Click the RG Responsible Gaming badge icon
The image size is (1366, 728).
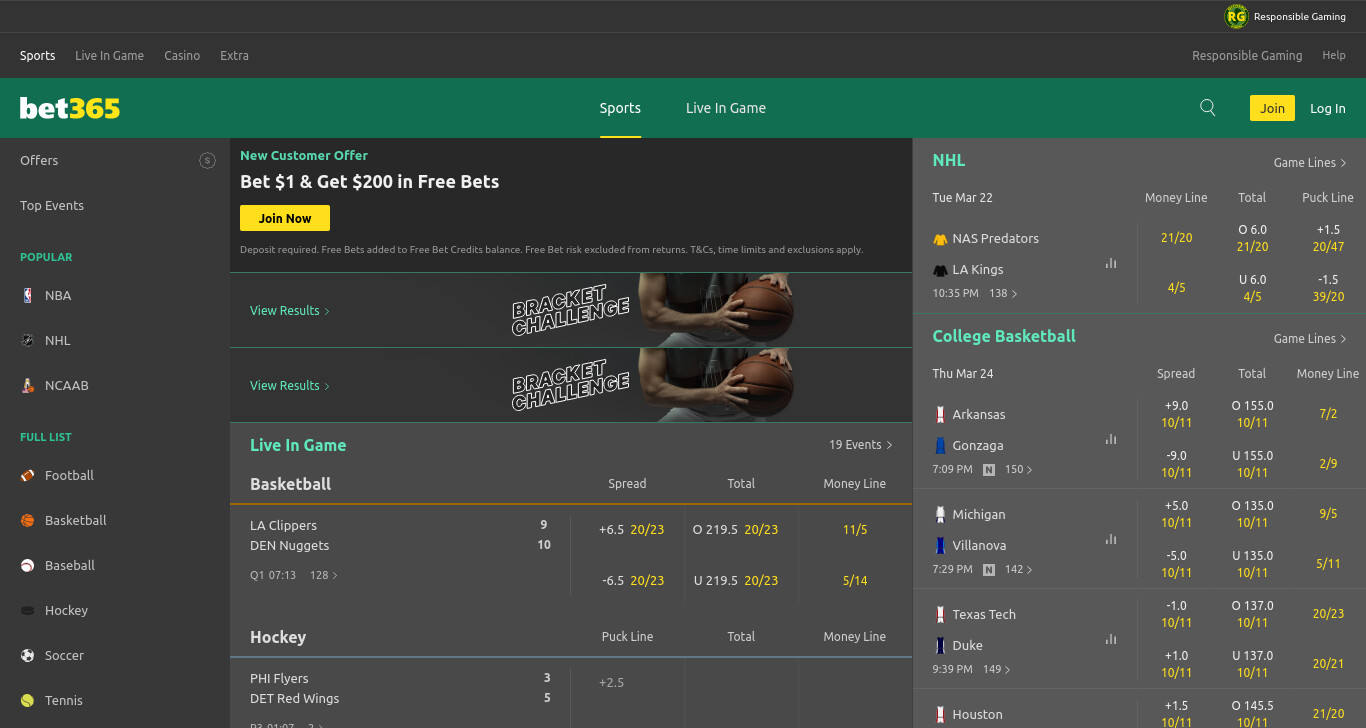(1237, 16)
